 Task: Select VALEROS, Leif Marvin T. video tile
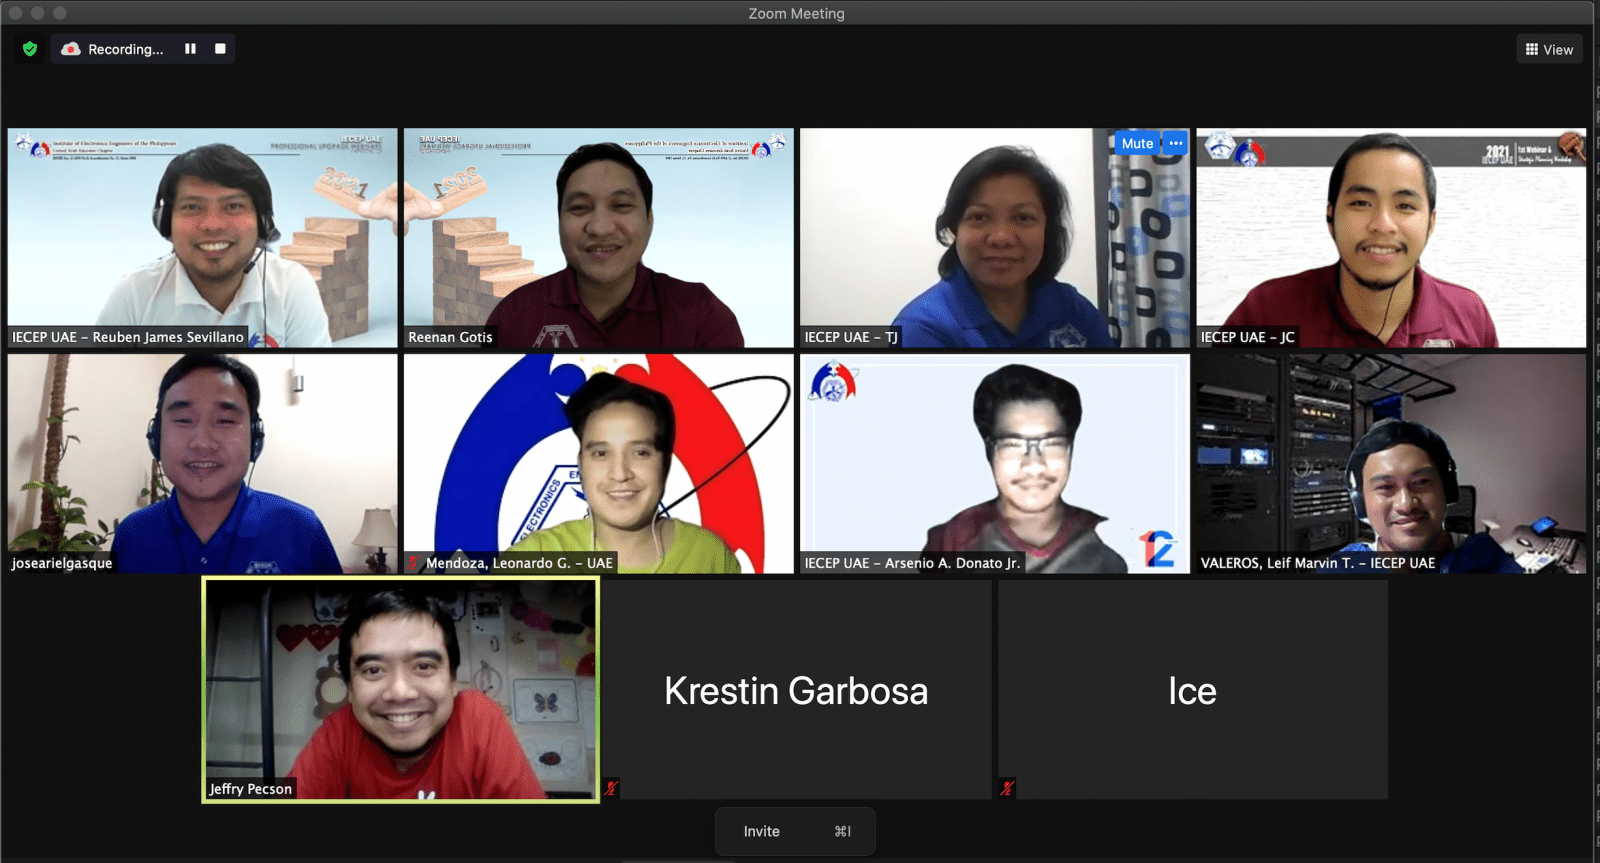1391,463
